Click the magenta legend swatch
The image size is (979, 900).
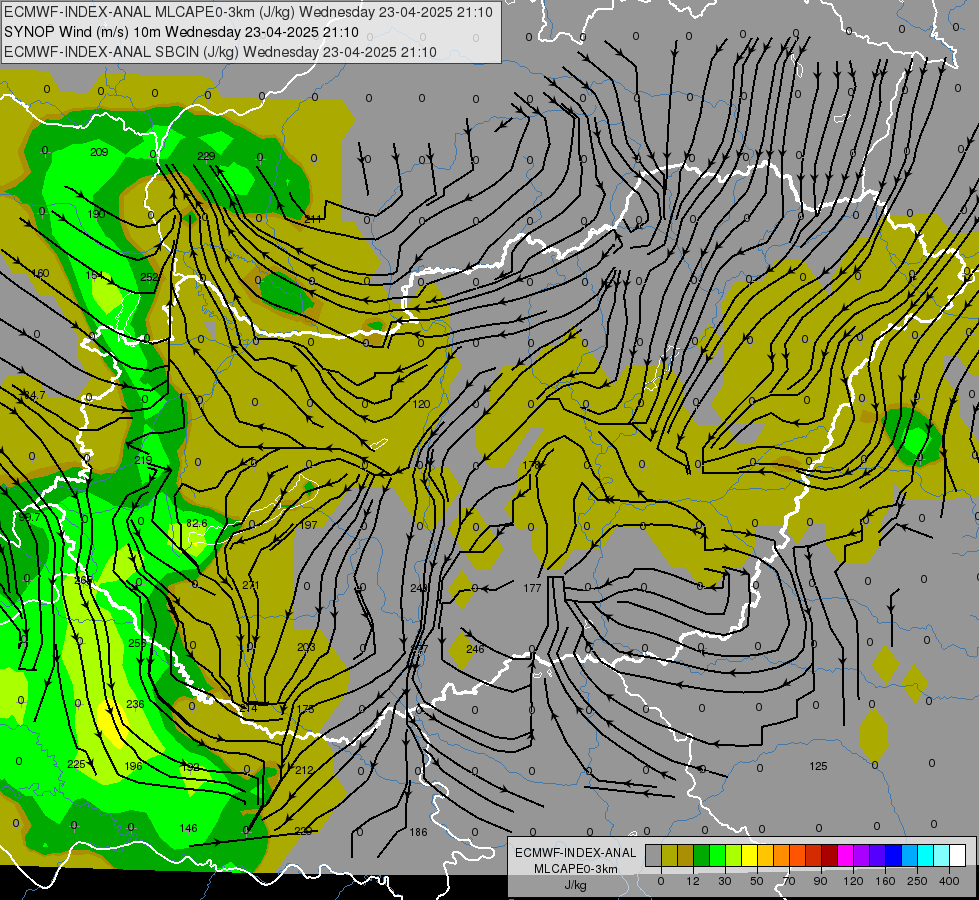point(846,855)
